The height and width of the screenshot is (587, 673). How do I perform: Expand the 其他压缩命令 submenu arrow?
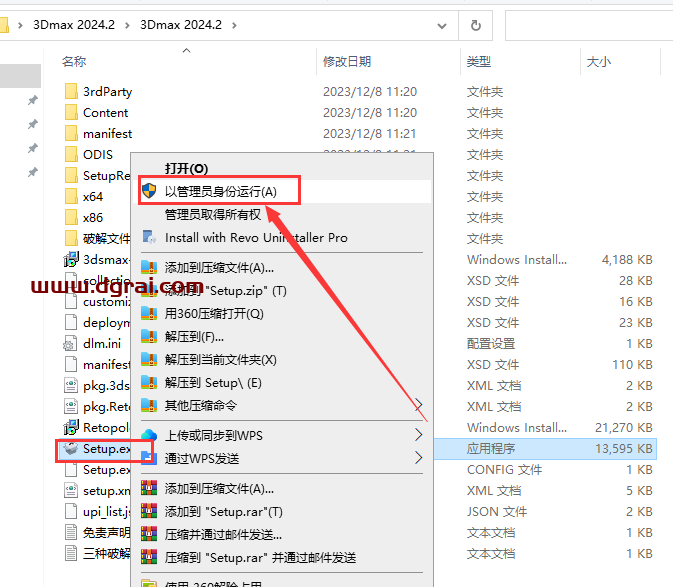click(418, 405)
